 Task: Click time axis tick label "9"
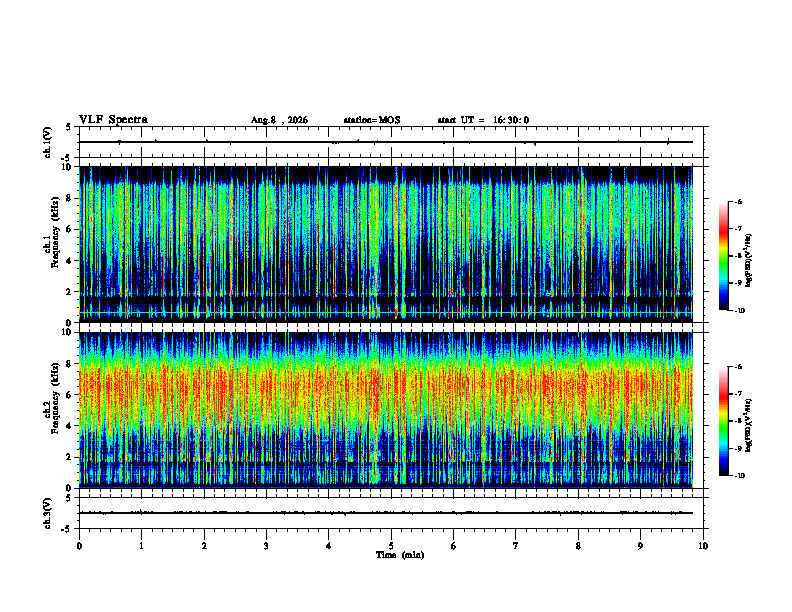640,546
